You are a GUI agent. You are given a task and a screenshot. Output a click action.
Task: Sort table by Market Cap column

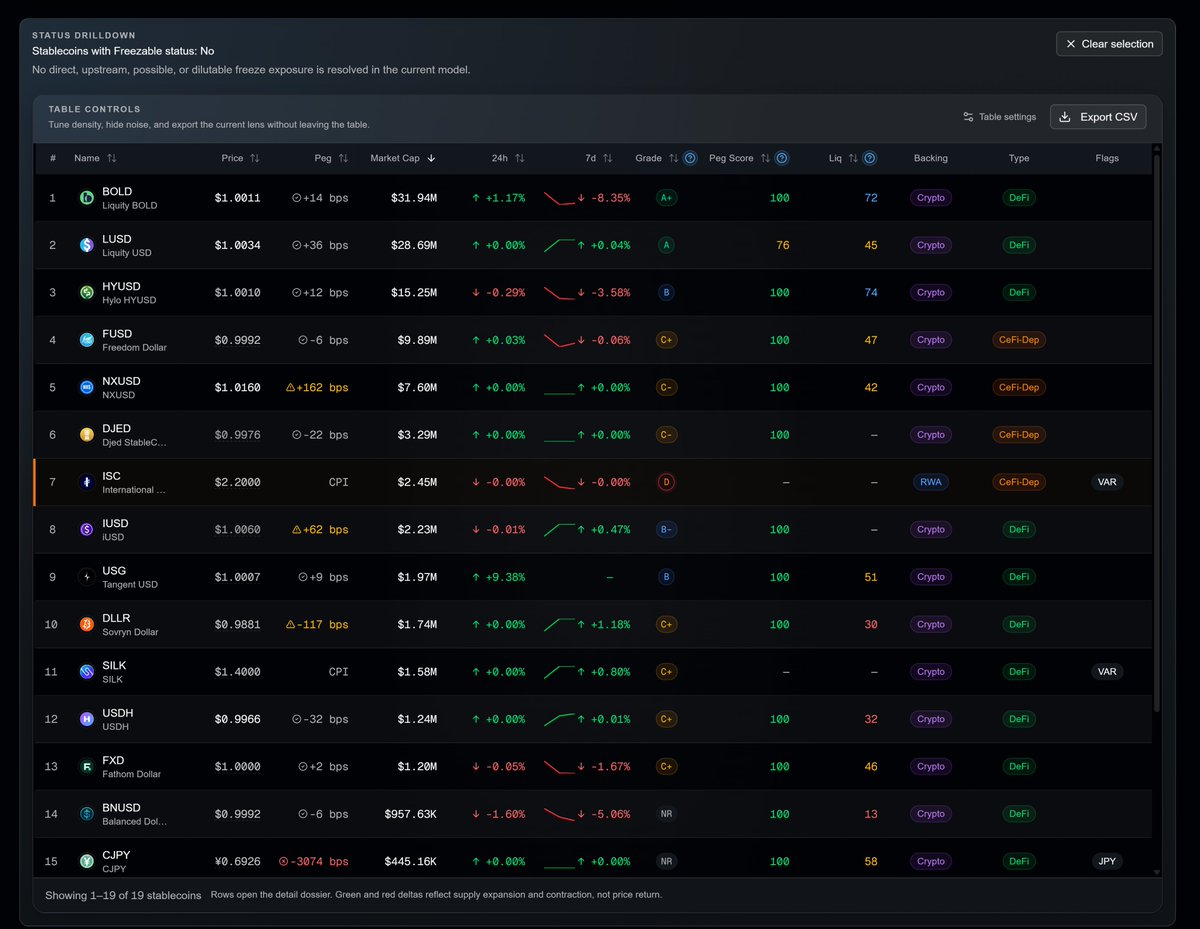(403, 158)
